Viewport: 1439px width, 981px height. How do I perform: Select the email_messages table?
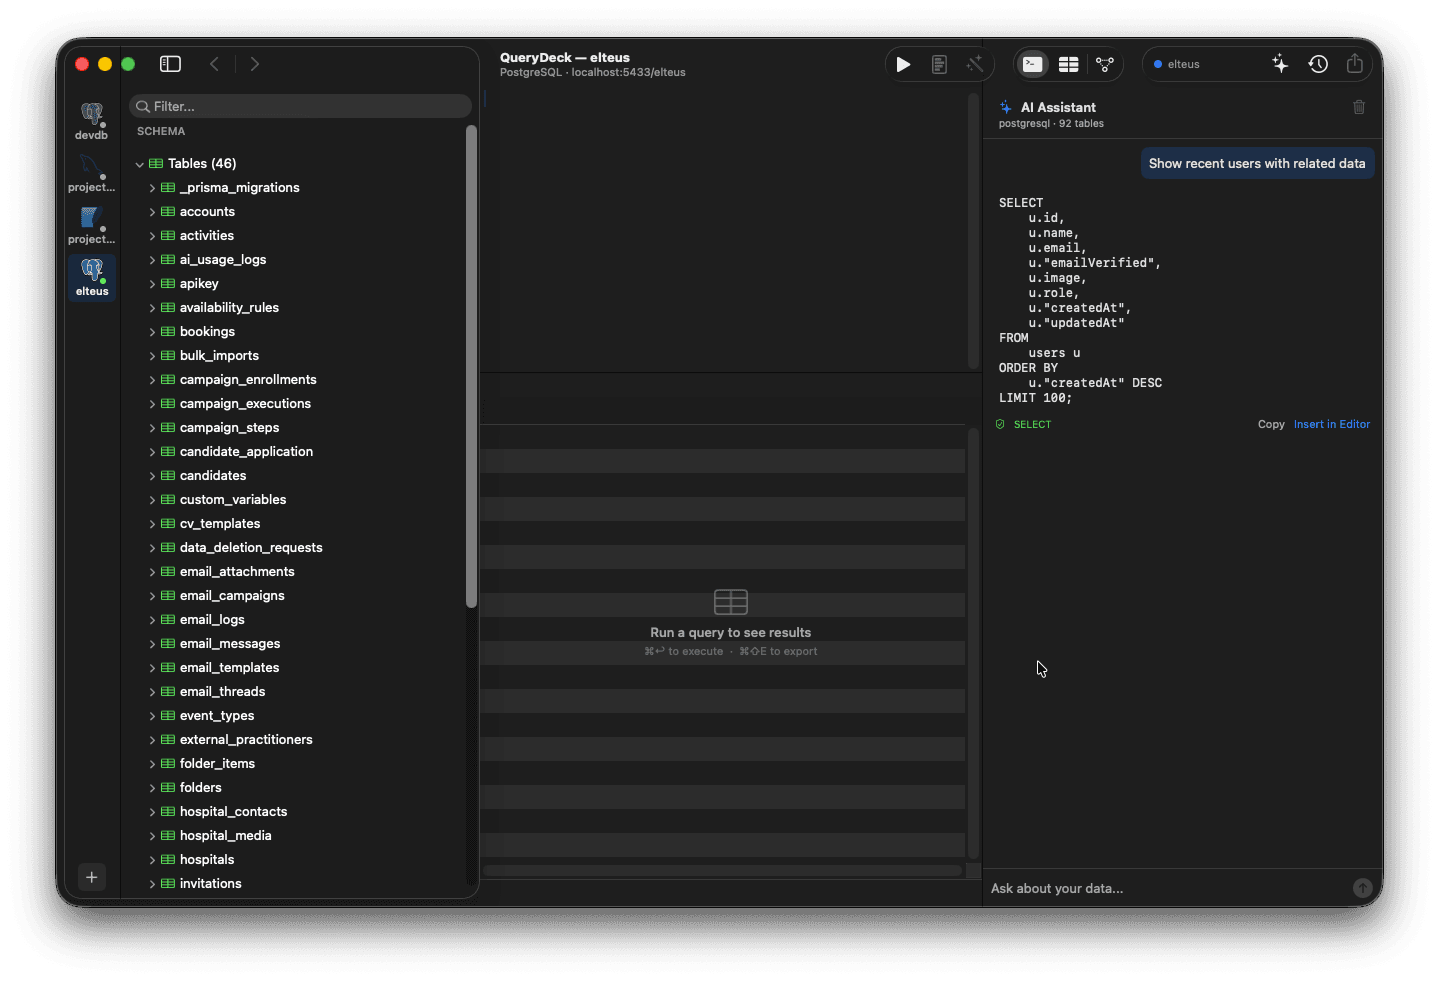tap(230, 644)
